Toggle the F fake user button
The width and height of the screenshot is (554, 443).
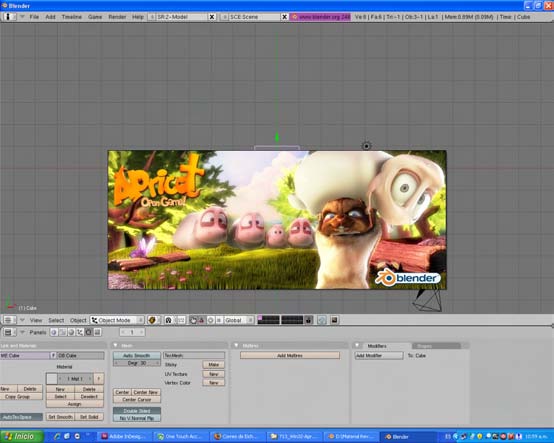point(53,355)
